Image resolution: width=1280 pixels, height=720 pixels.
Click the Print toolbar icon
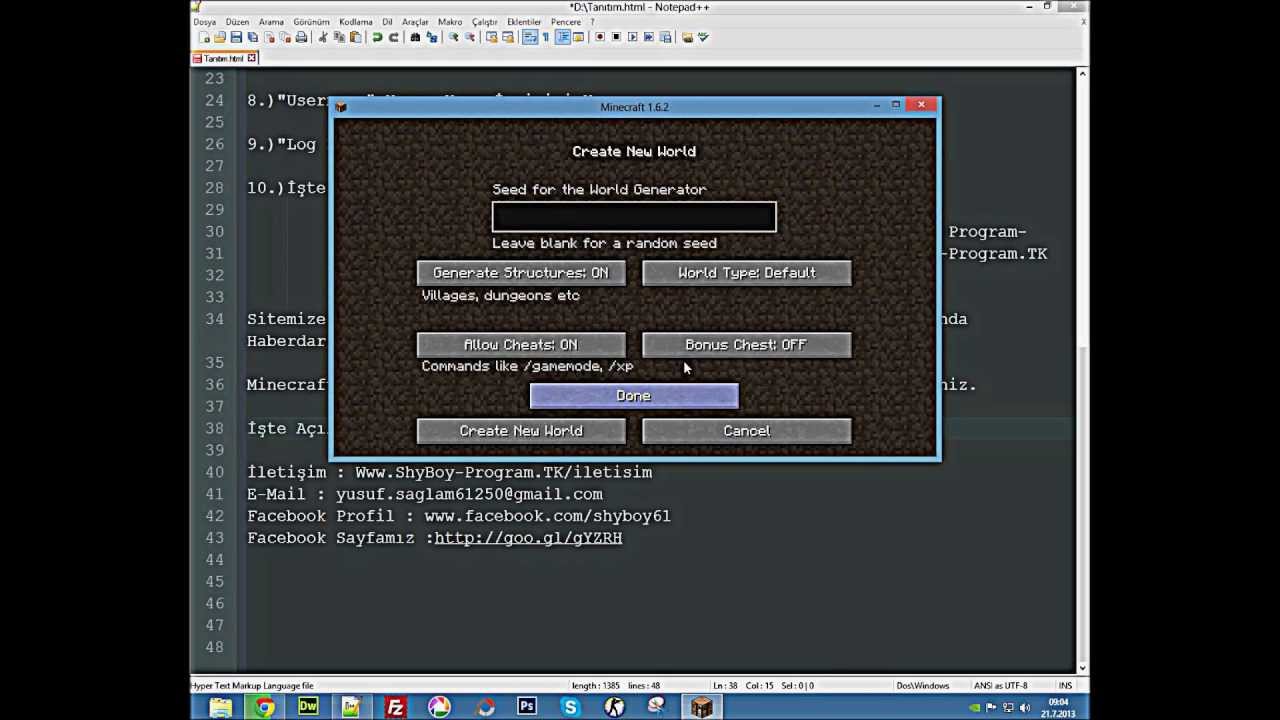pos(301,37)
